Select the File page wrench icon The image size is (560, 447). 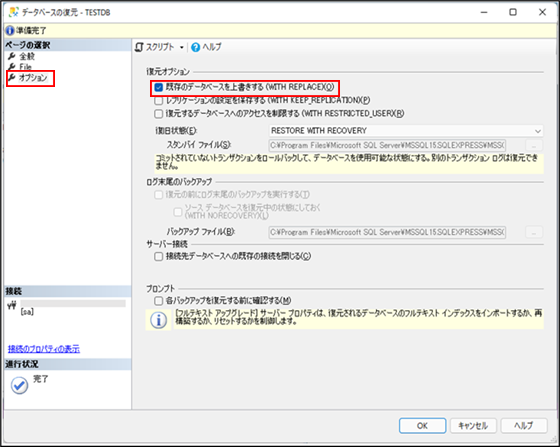click(x=12, y=66)
